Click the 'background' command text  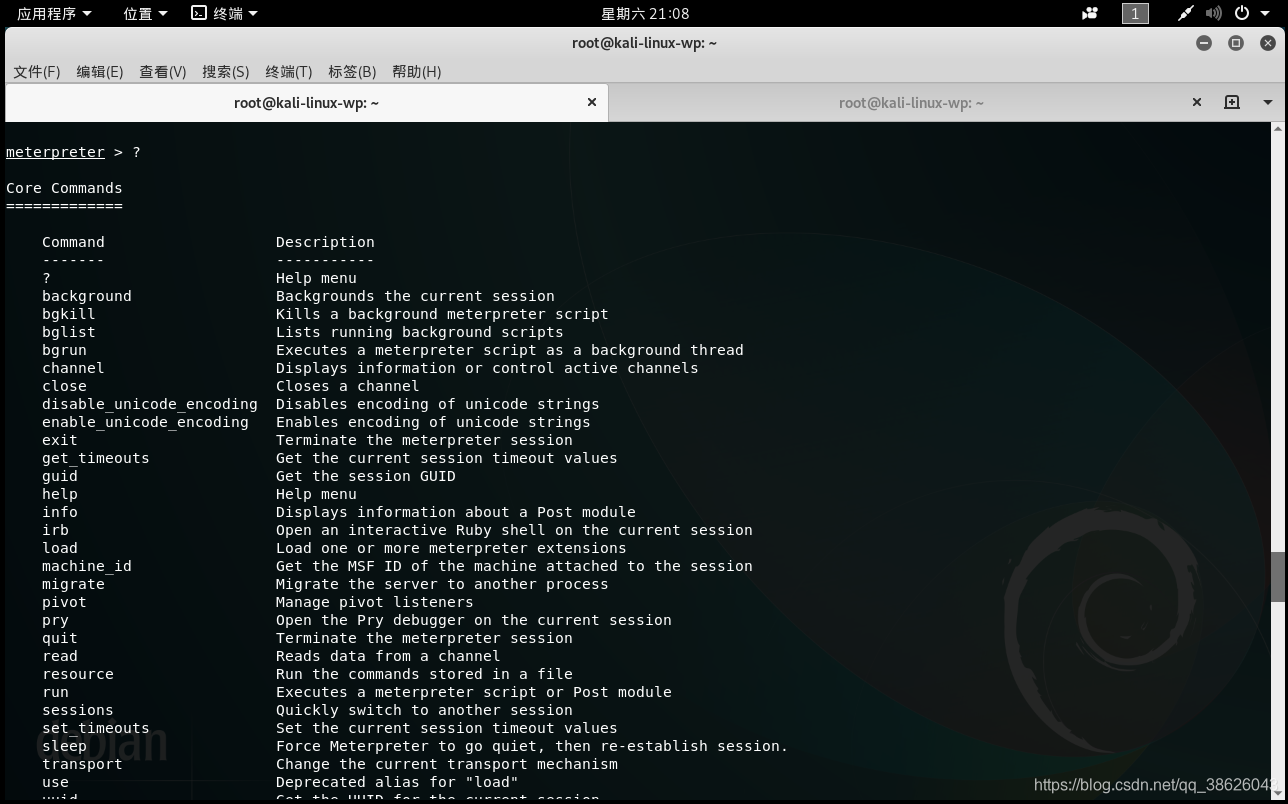pyautogui.click(x=87, y=296)
